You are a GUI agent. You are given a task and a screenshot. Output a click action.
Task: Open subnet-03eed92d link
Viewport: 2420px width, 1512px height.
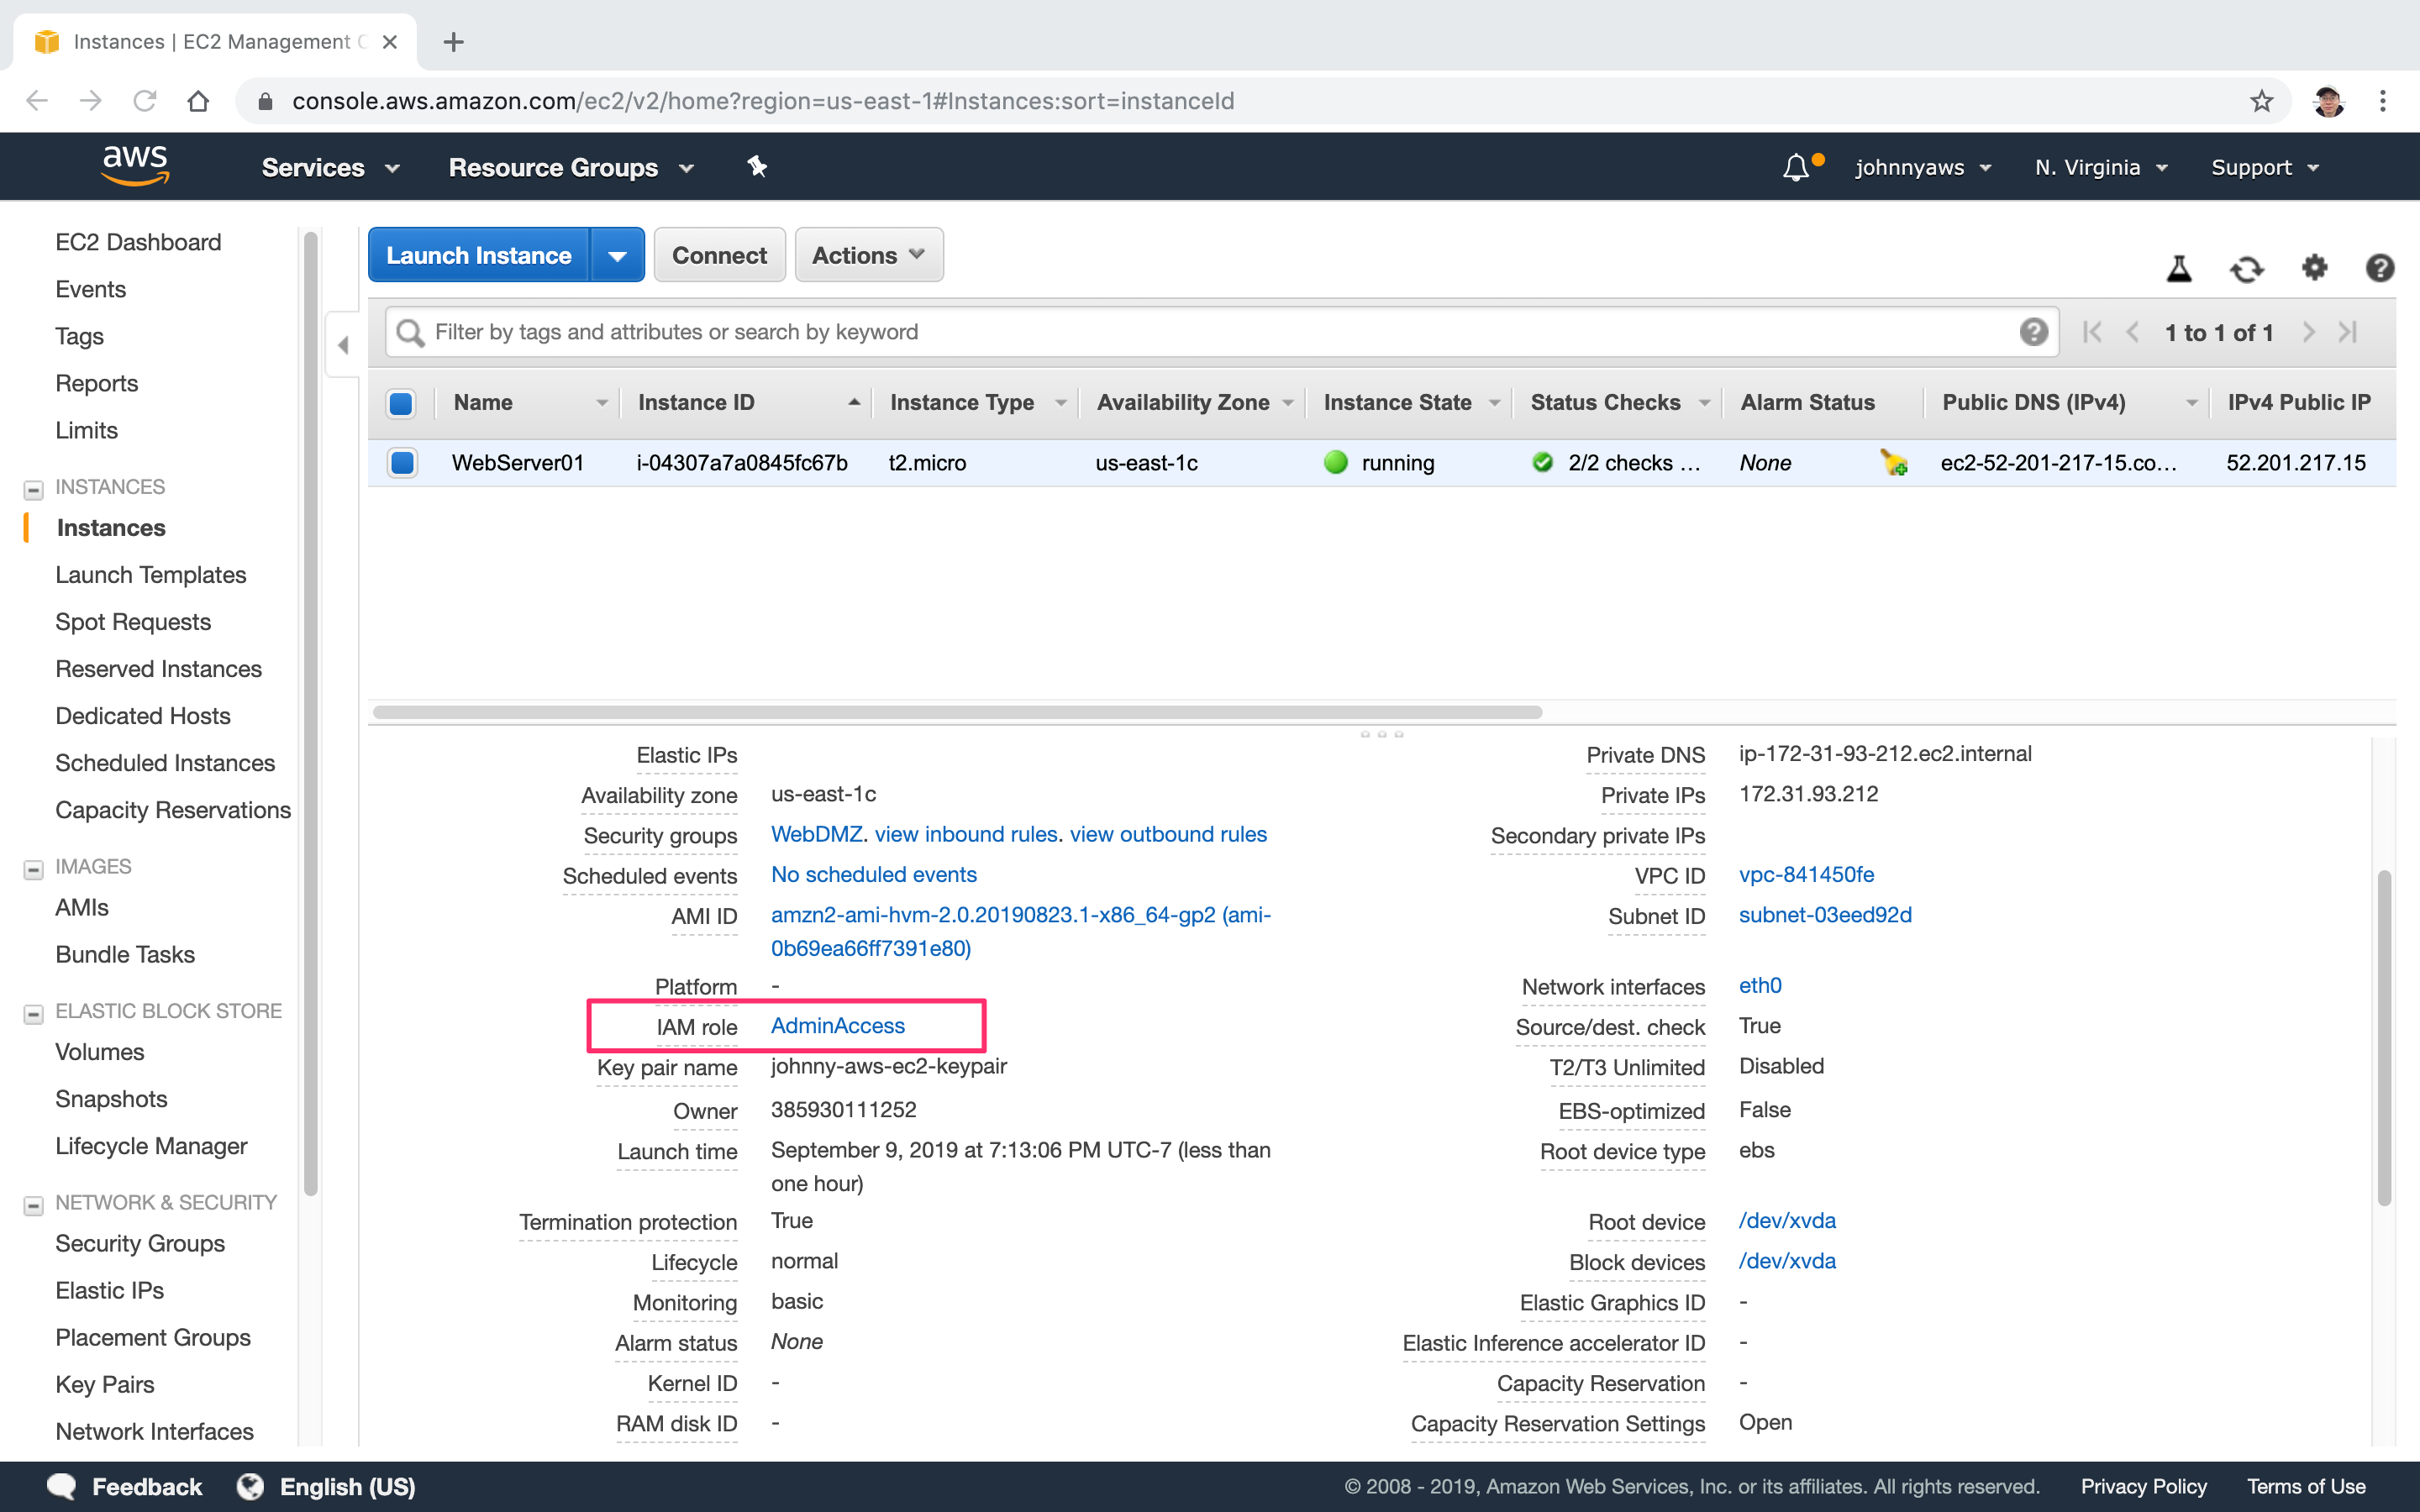1825,915
